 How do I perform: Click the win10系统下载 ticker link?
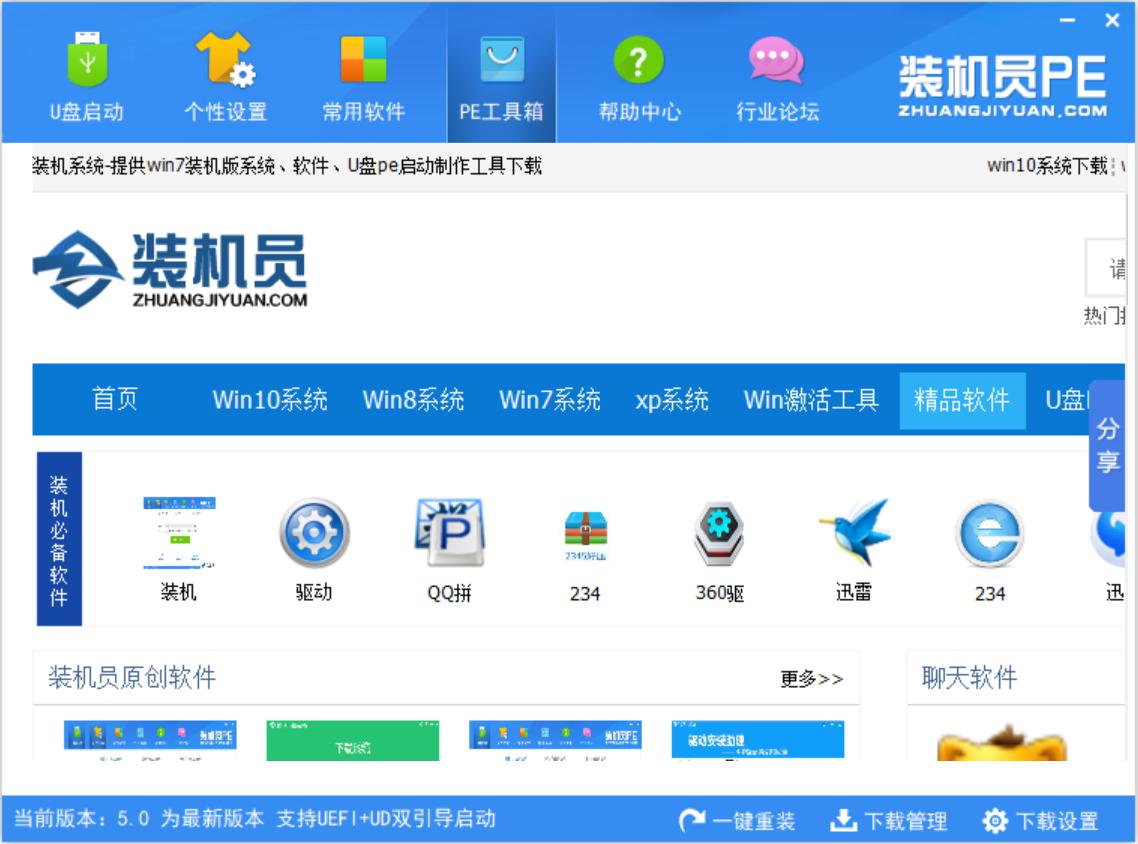pyautogui.click(x=1047, y=165)
